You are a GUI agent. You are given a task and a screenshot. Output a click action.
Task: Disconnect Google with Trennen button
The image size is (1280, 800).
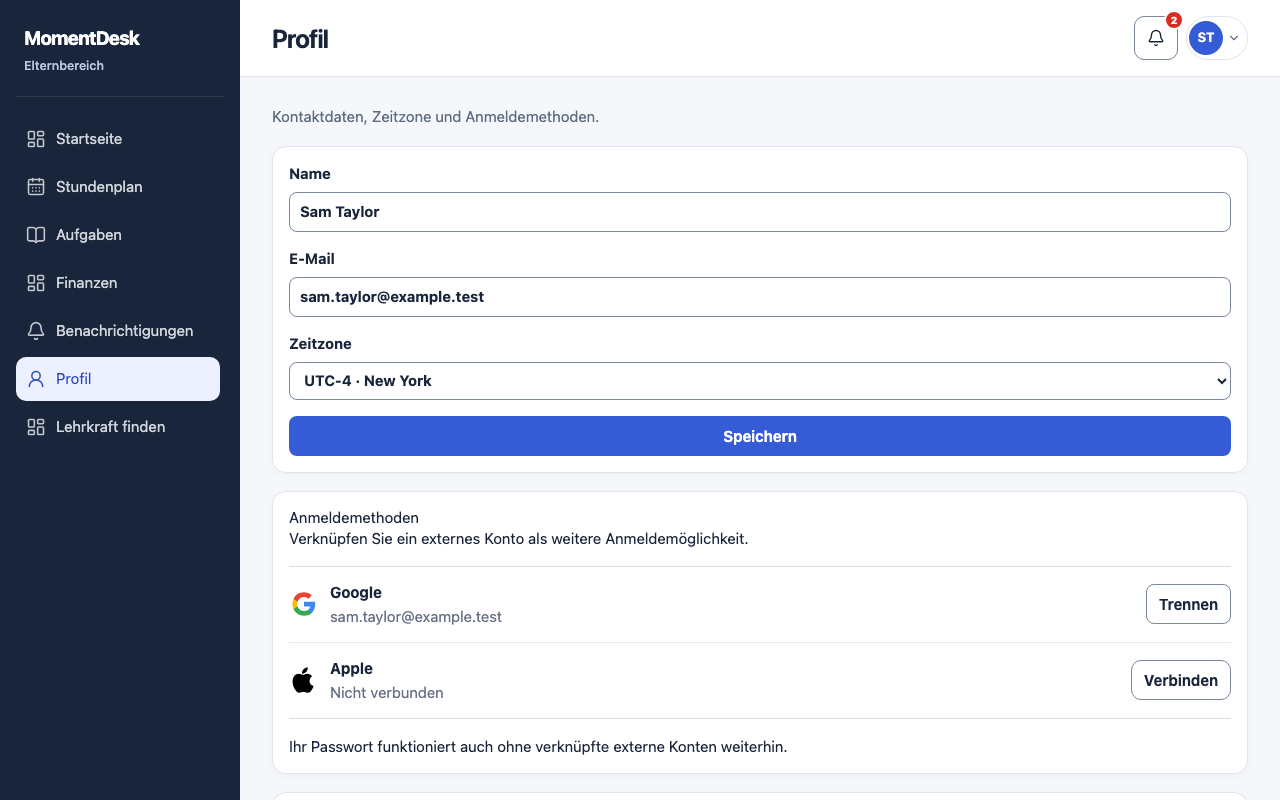(1188, 604)
